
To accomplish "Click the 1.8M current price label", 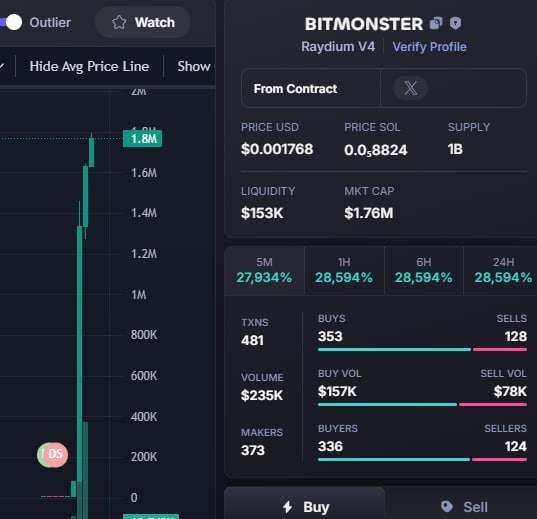I will click(x=142, y=139).
